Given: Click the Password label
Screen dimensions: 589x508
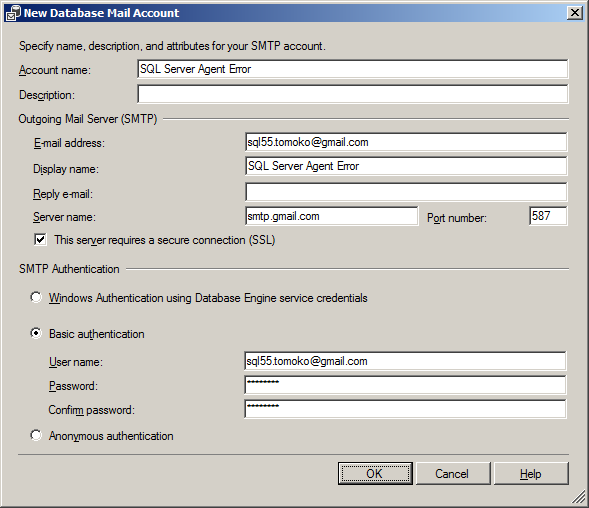Looking at the screenshot, I should pyautogui.click(x=73, y=386).
